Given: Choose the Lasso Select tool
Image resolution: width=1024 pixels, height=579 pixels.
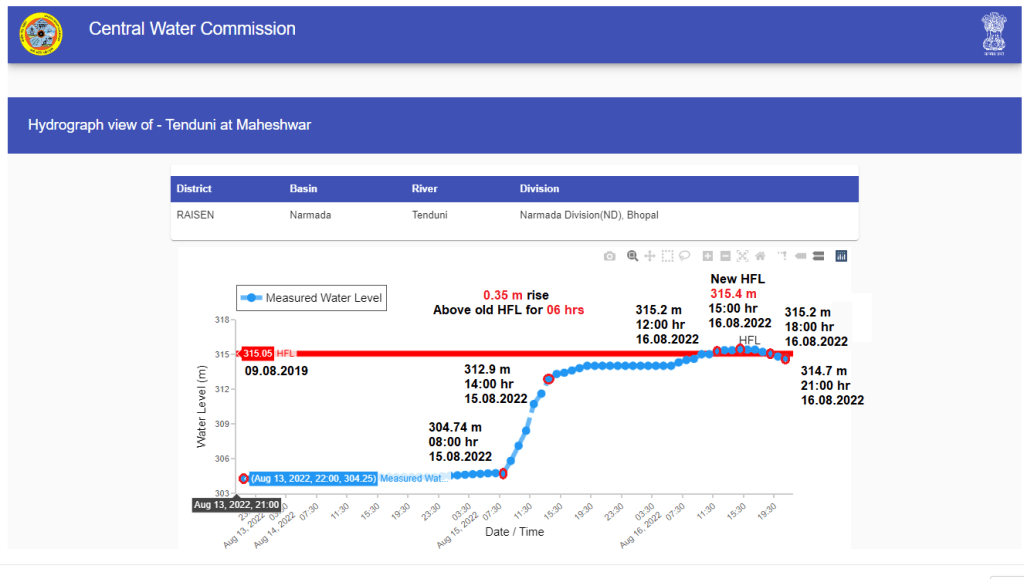Looking at the screenshot, I should (x=685, y=256).
